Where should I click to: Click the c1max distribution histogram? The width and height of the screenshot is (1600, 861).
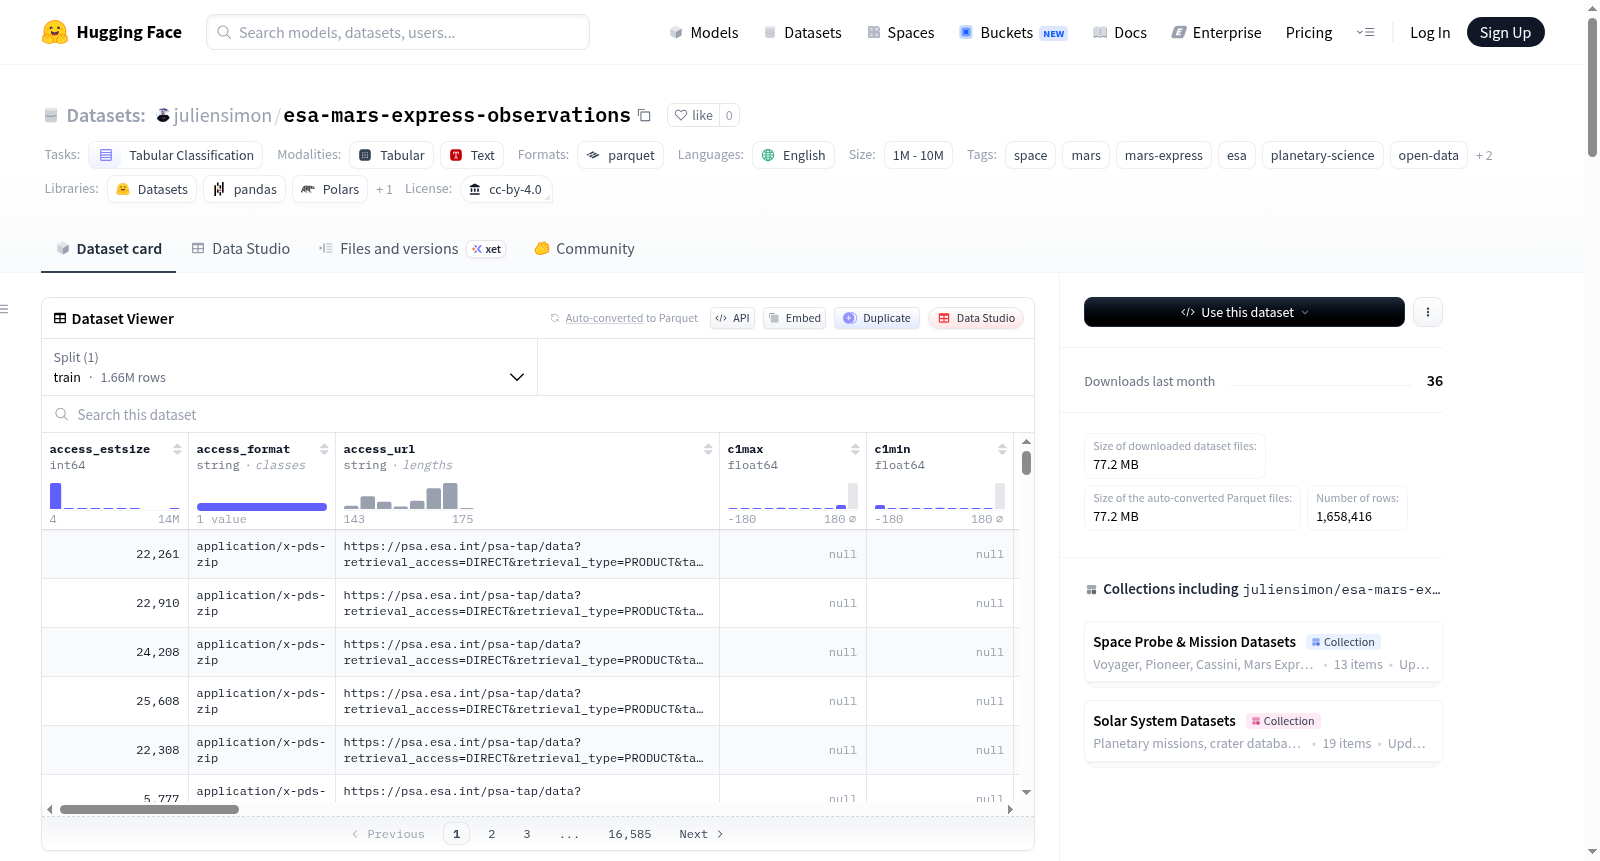[x=793, y=496]
